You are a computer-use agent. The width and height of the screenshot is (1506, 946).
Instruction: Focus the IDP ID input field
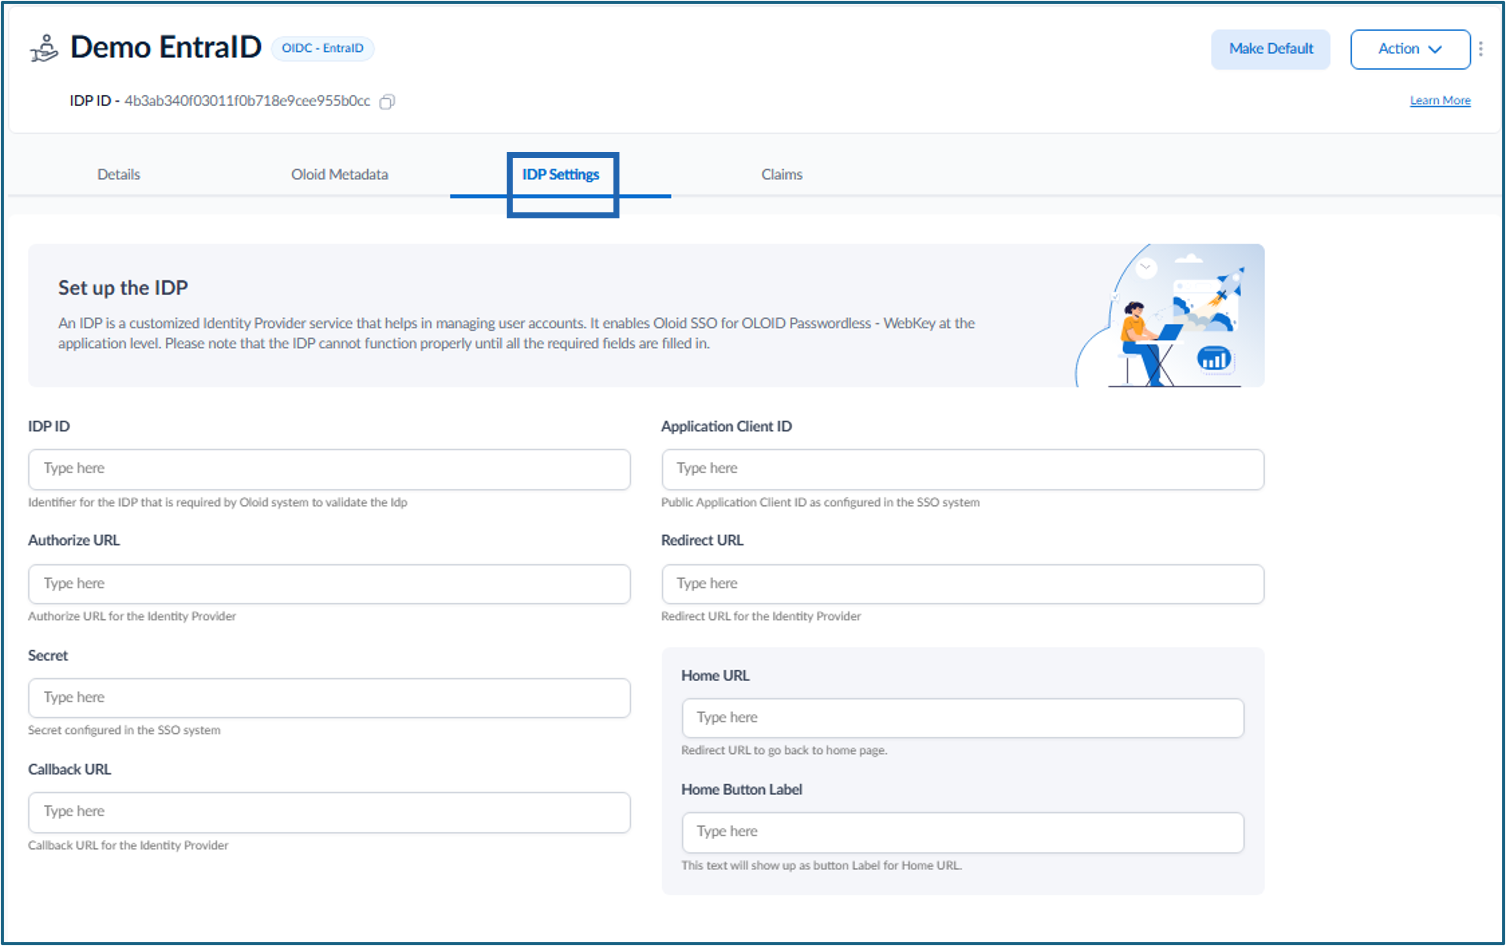point(329,469)
